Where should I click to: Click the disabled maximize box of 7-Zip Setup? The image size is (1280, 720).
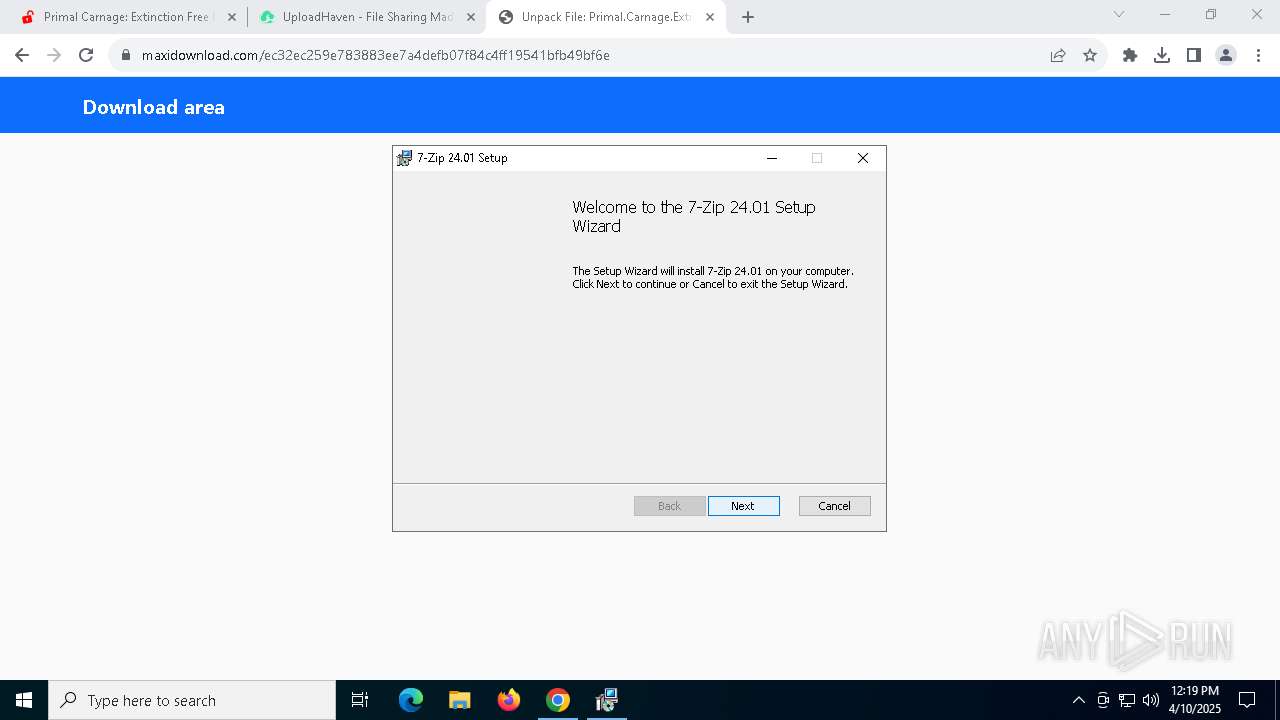pyautogui.click(x=817, y=158)
